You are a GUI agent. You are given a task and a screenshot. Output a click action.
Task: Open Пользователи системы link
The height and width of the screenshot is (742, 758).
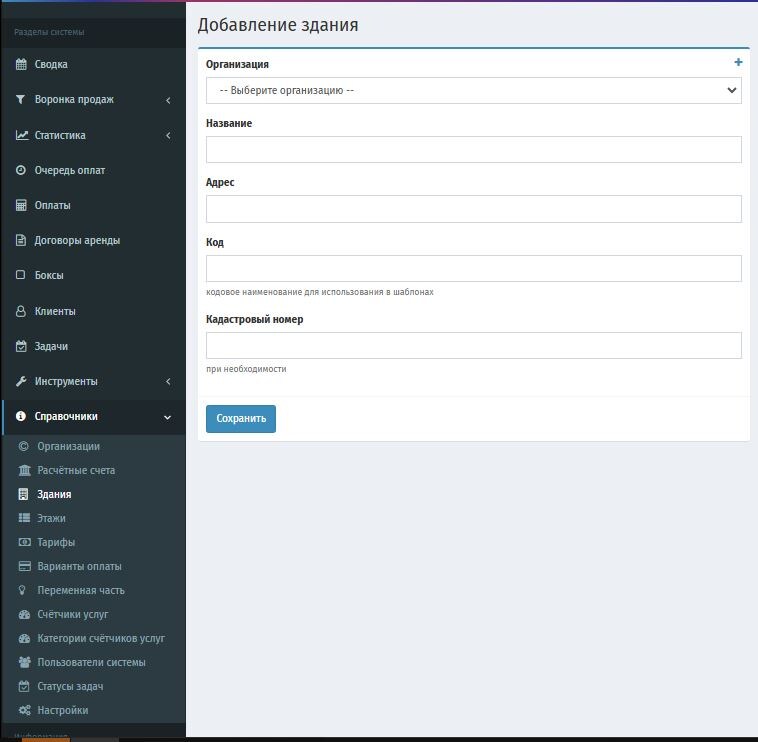point(91,662)
